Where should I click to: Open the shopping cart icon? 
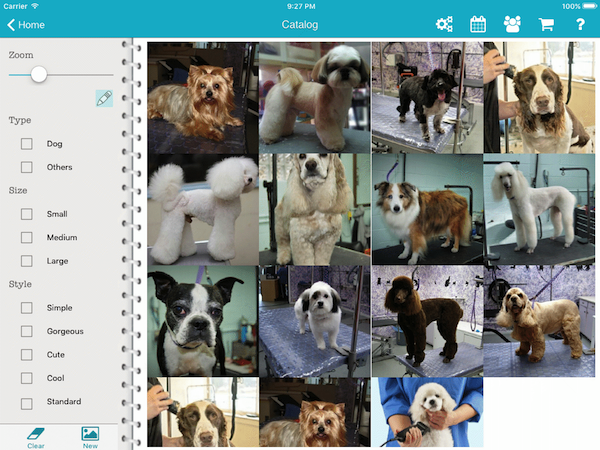[546, 24]
